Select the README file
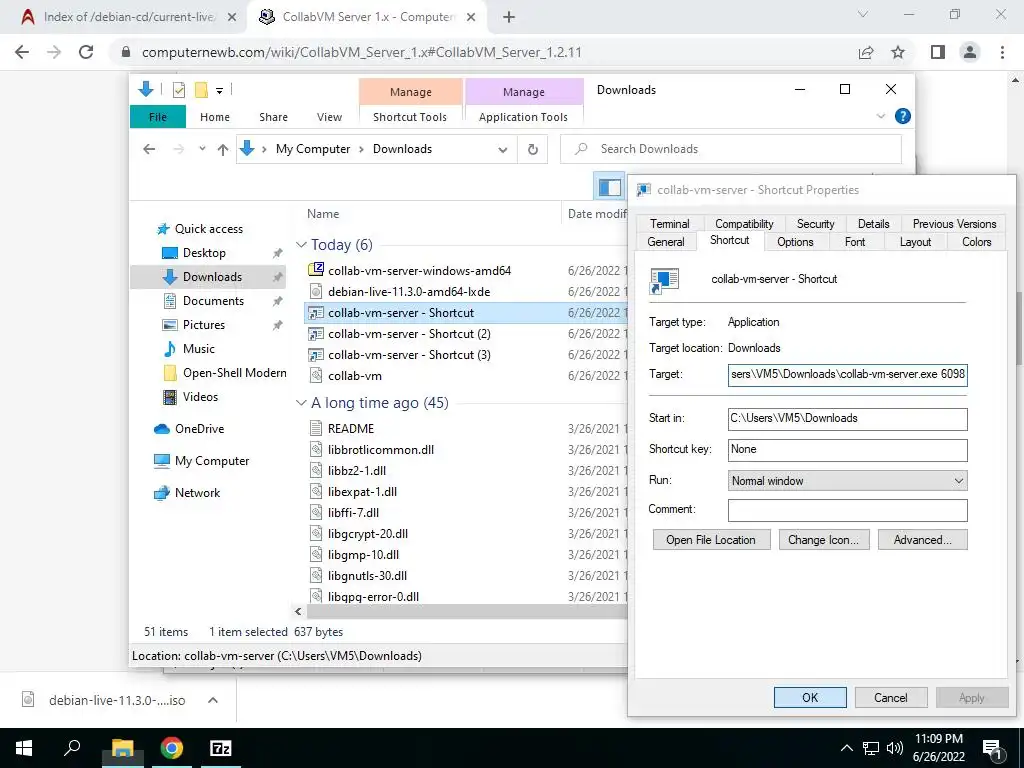This screenshot has height=768, width=1024. pyautogui.click(x=351, y=428)
